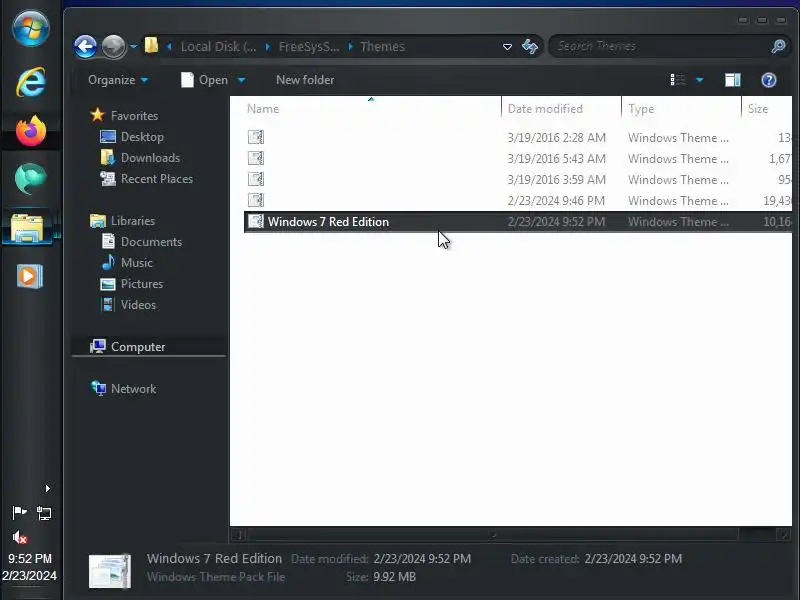Viewport: 800px width, 600px height.
Task: Open the address bar previous locations dropdown
Action: pos(507,47)
